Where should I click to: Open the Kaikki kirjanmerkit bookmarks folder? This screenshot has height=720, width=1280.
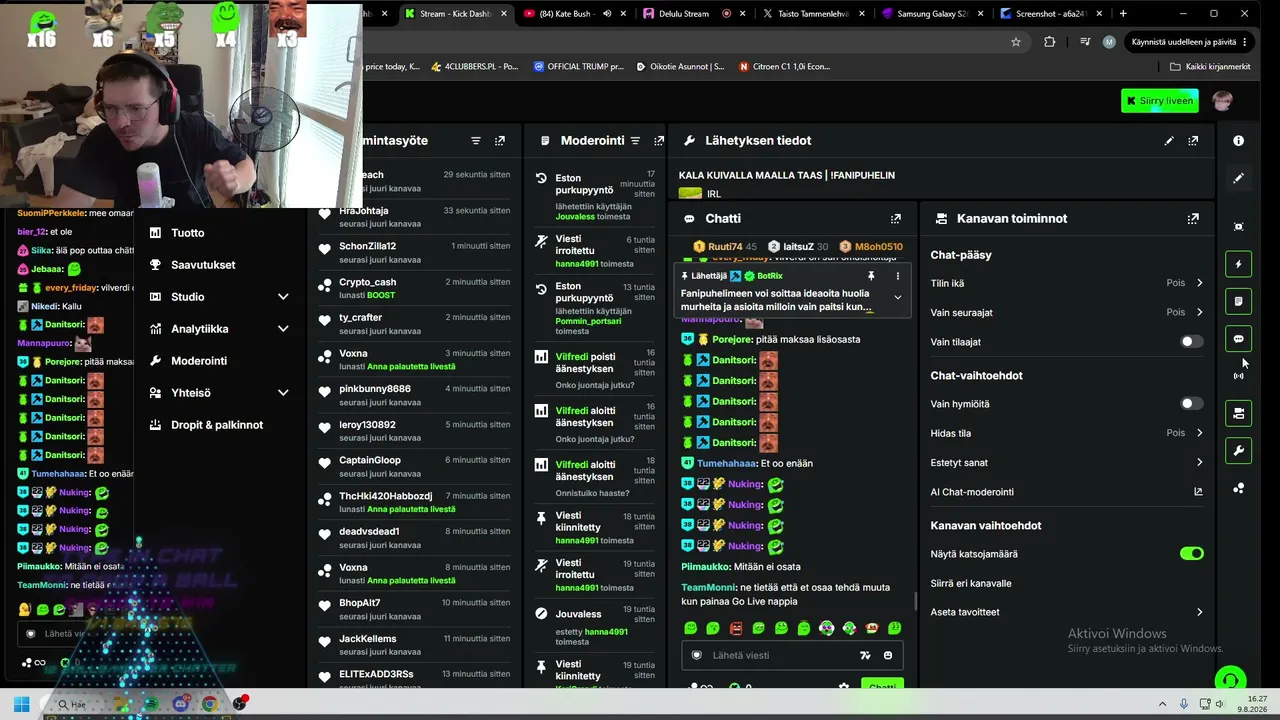coord(1210,67)
